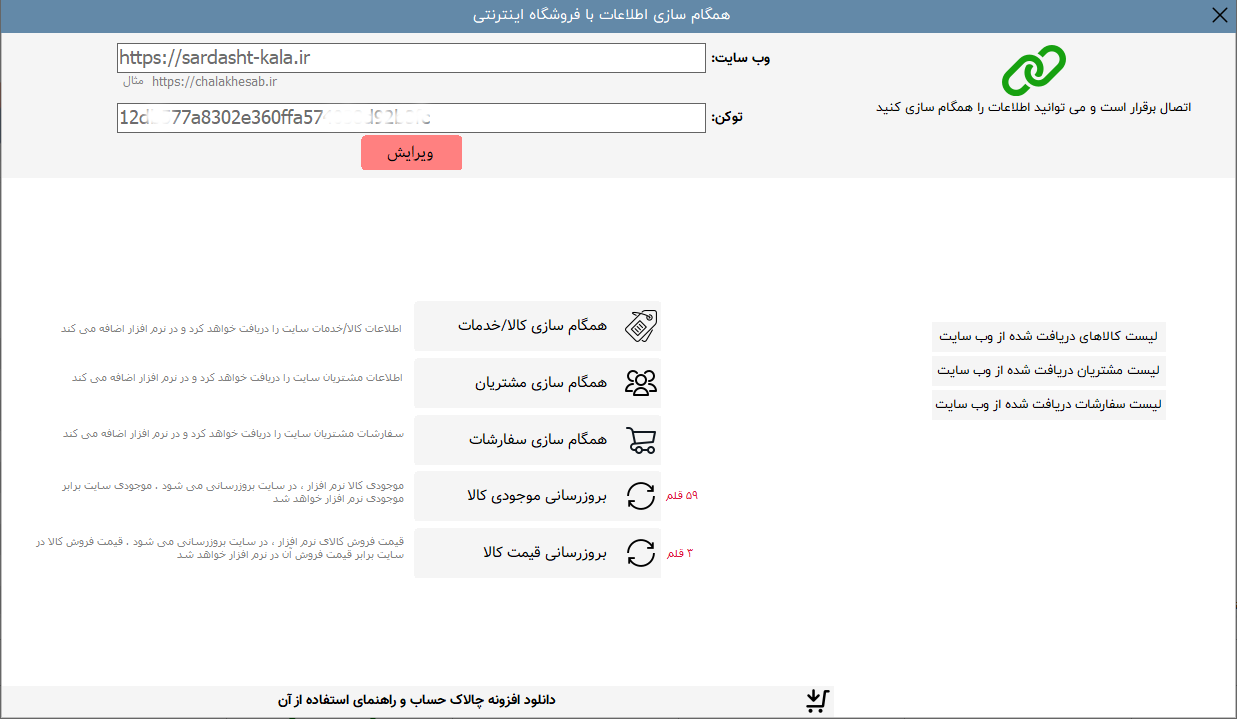Image resolution: width=1237 pixels, height=719 pixels.
Task: Click the description beside همگام سازی مشتریان
Action: click(236, 378)
